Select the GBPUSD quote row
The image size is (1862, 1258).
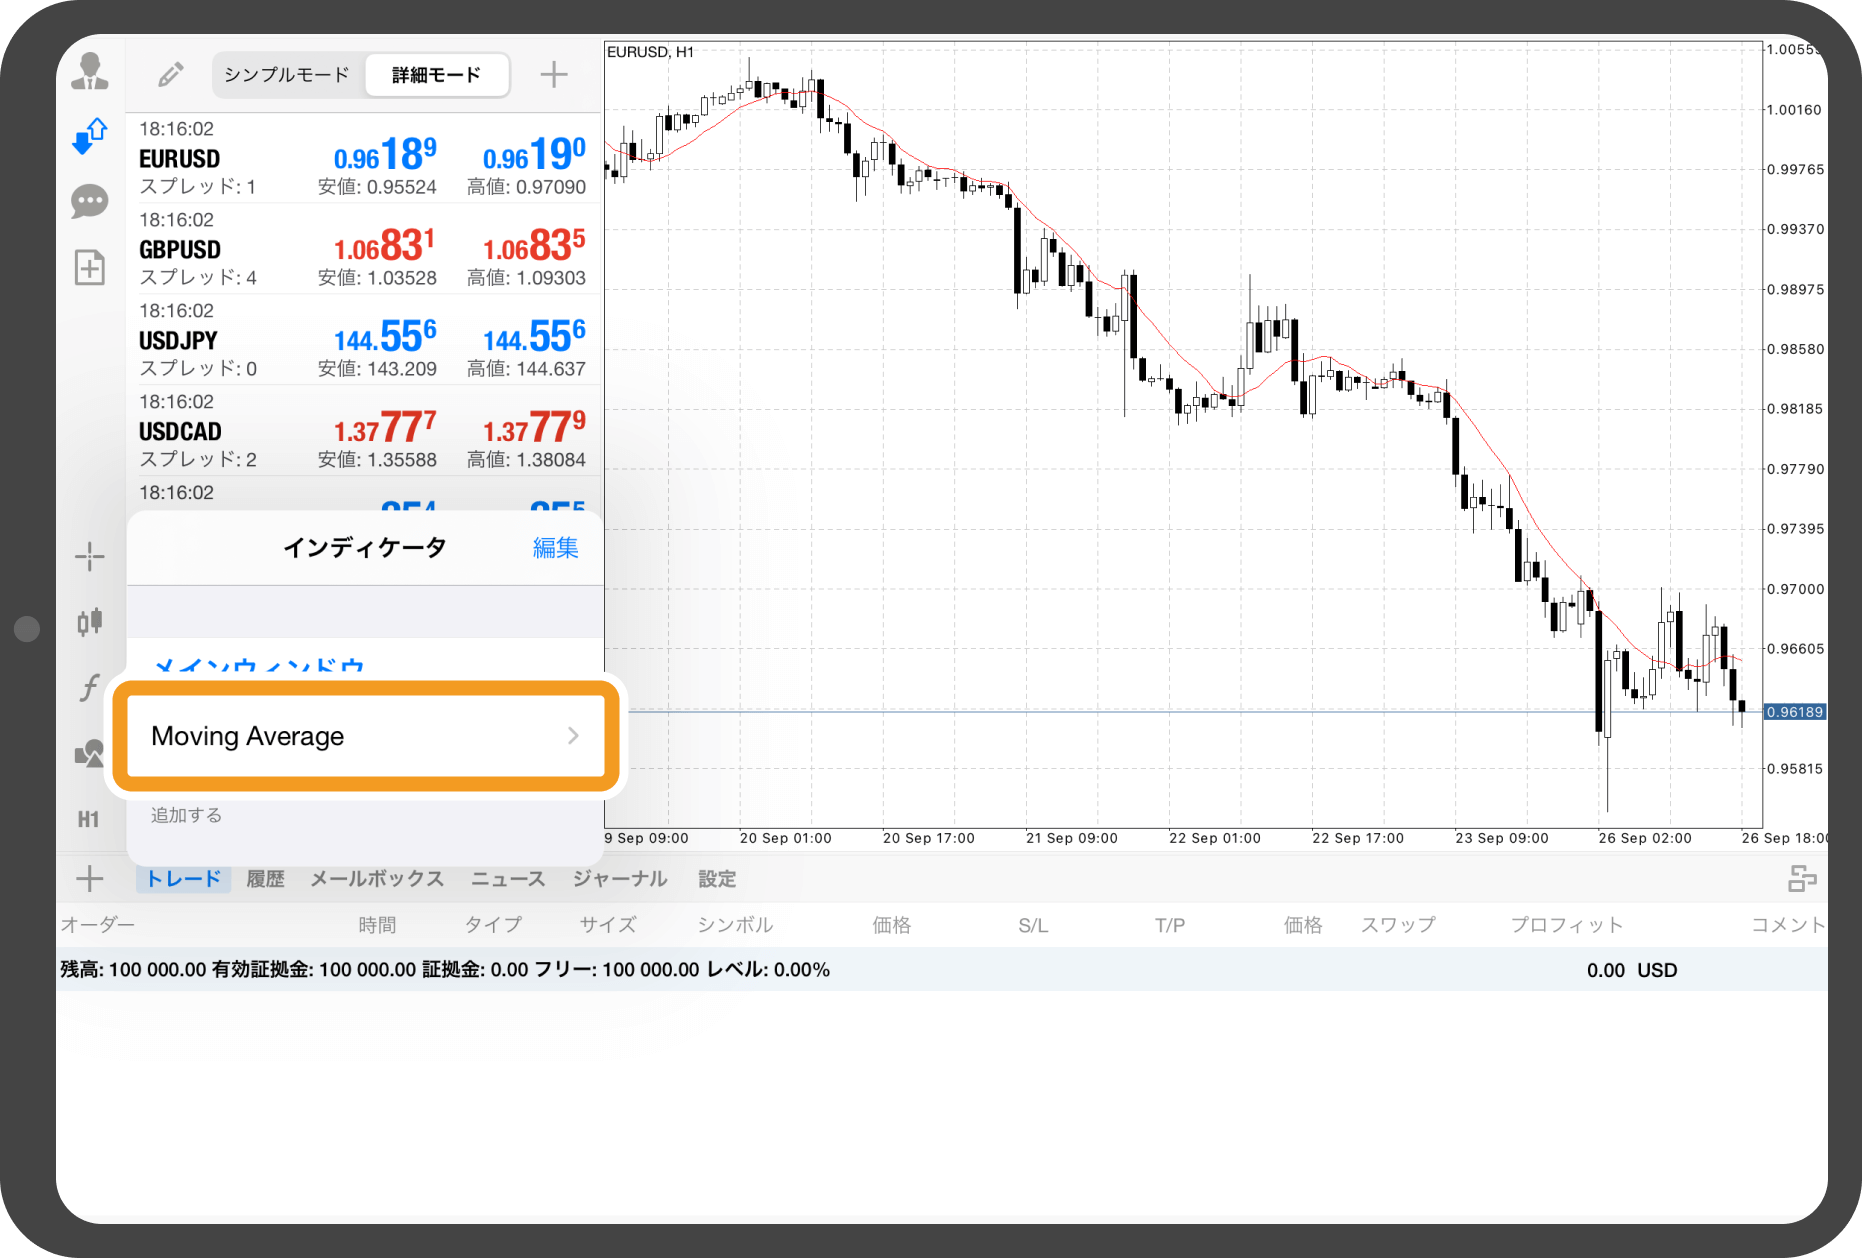364,249
